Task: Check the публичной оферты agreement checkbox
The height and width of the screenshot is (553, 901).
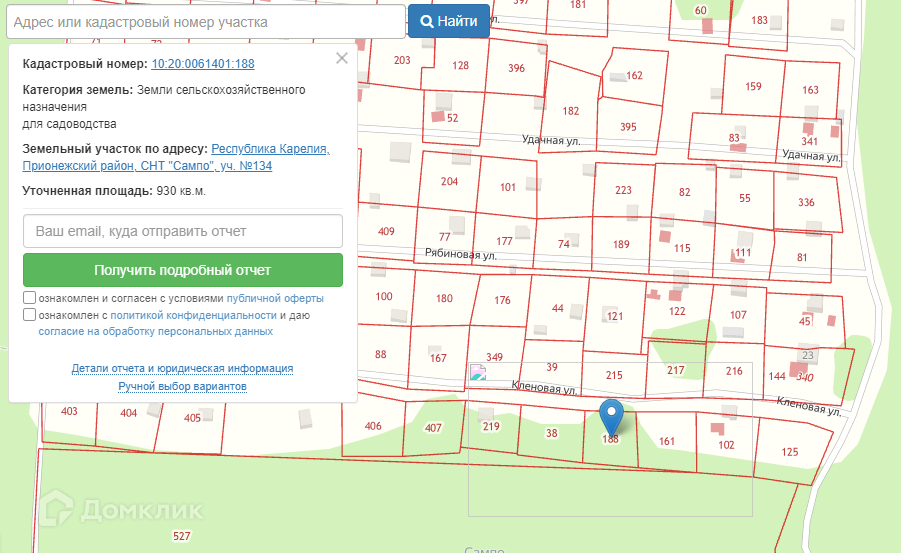Action: (29, 298)
